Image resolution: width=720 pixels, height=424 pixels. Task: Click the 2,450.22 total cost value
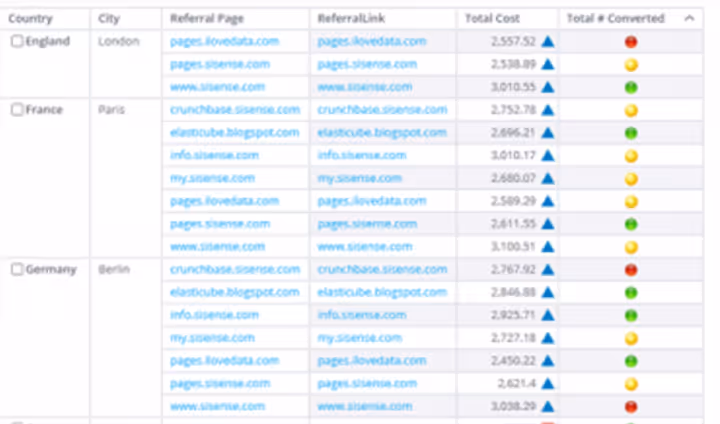tap(513, 361)
